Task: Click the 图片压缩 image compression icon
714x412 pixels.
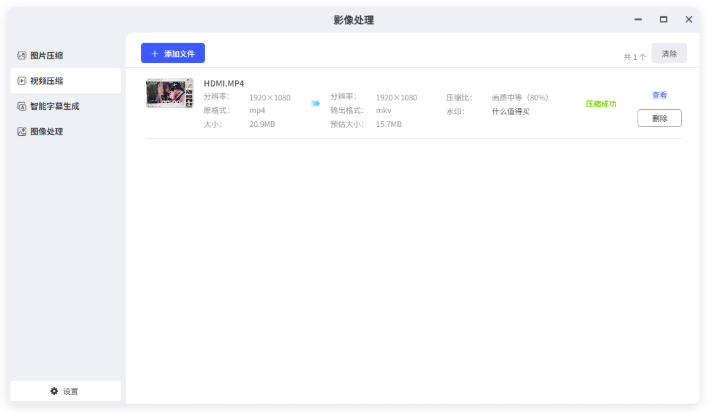Action: (22, 55)
